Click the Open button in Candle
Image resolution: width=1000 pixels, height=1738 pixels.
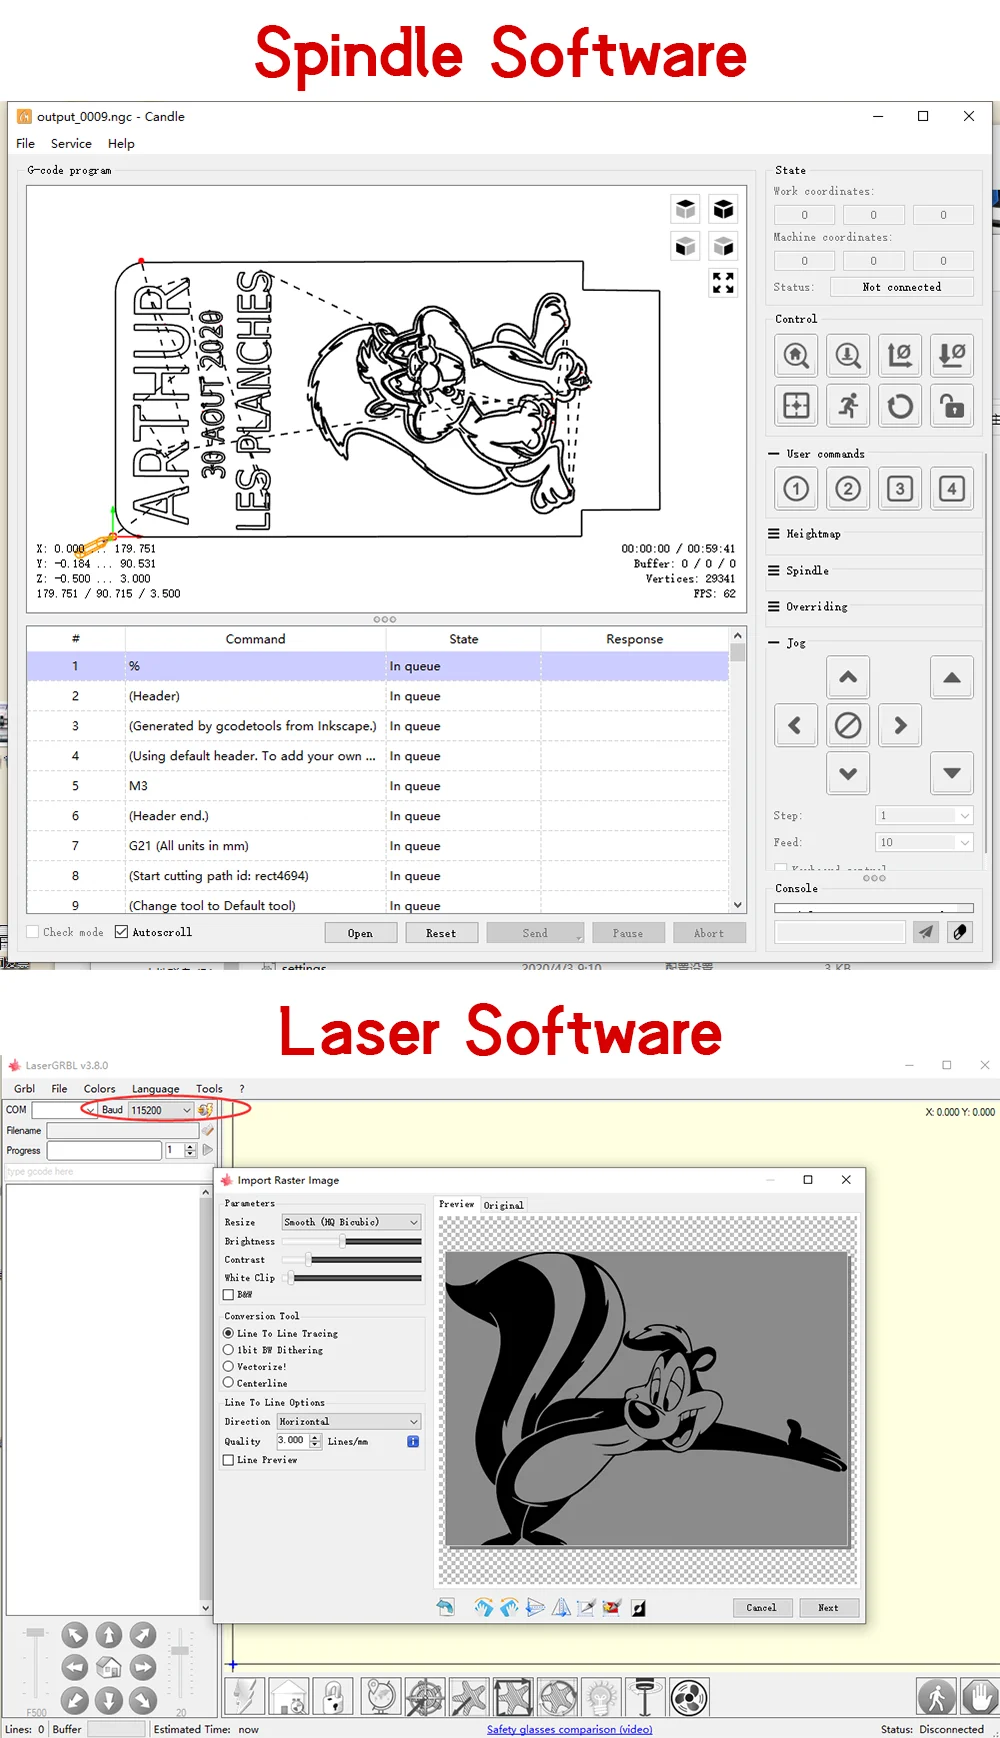coord(360,933)
